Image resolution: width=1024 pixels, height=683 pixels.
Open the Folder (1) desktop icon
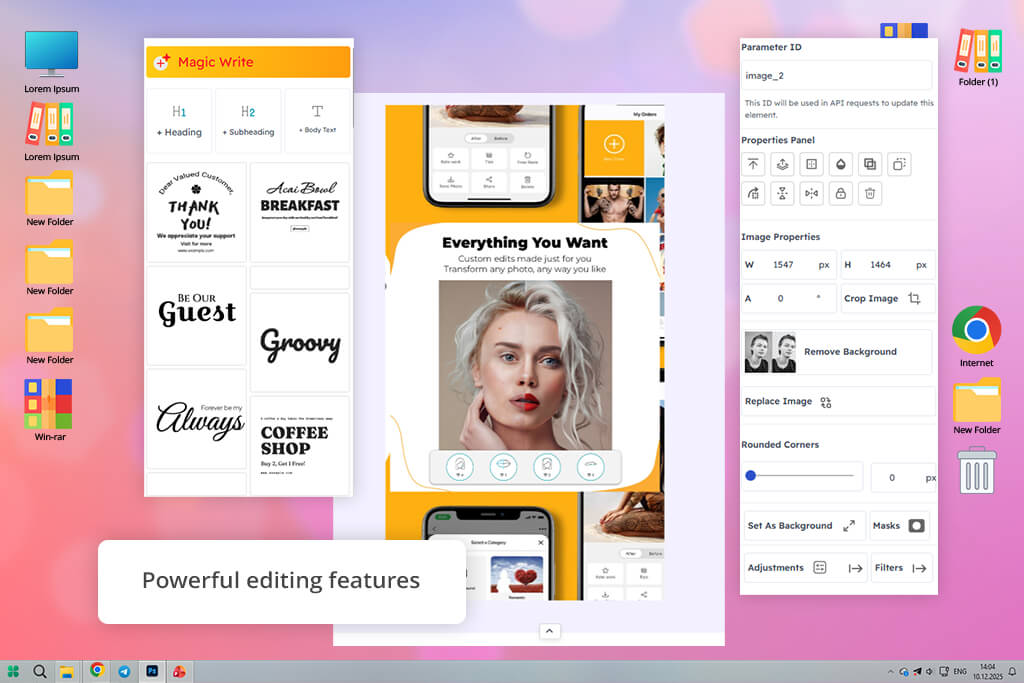pyautogui.click(x=978, y=57)
